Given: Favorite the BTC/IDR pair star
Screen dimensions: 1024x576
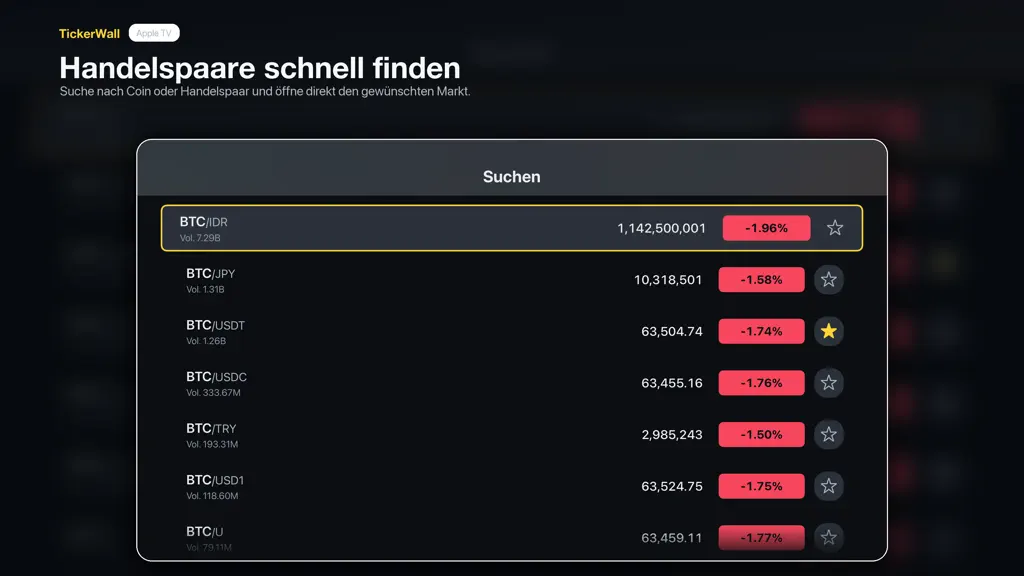Looking at the screenshot, I should tap(835, 228).
